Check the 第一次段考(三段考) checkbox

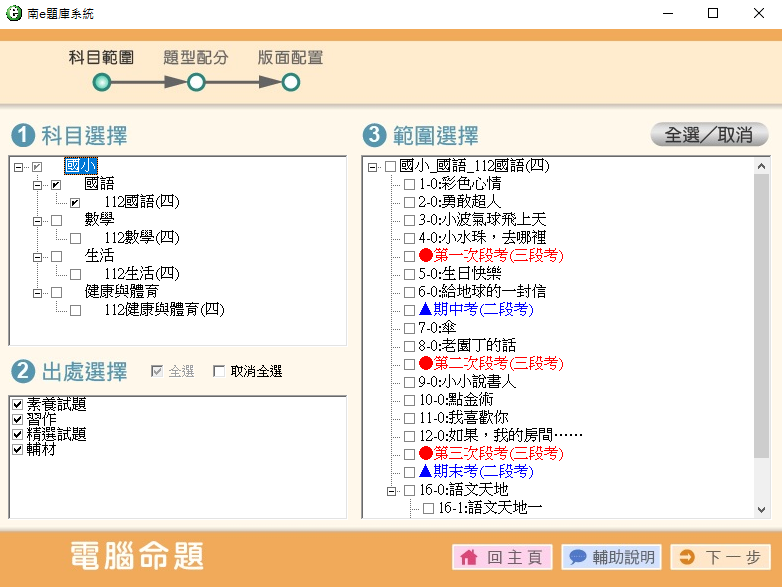pyautogui.click(x=409, y=256)
